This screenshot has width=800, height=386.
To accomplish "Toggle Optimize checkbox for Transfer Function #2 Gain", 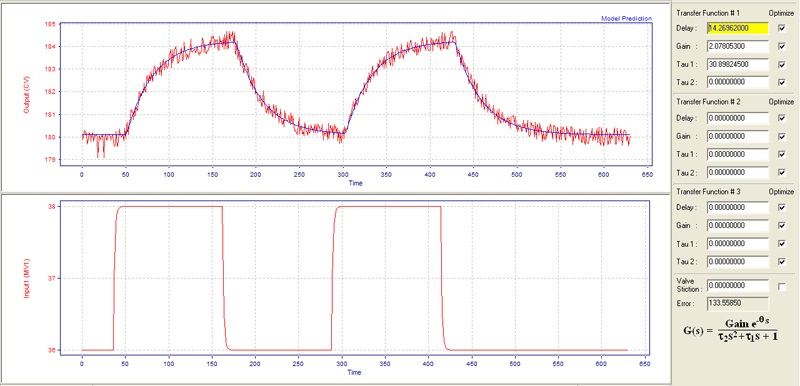I will [x=782, y=136].
